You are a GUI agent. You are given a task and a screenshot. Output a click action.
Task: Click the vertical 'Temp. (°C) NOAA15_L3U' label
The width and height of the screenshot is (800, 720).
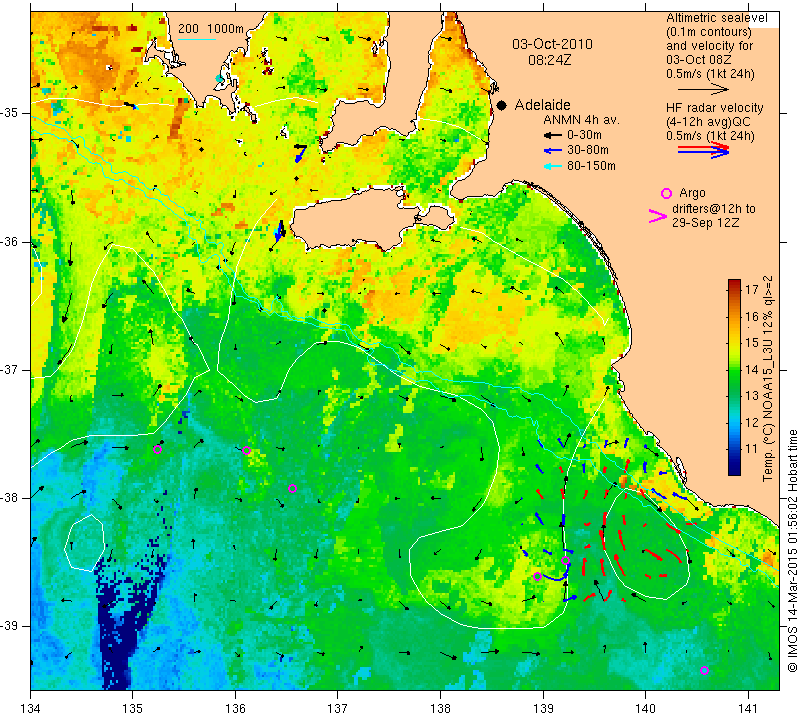click(x=768, y=378)
